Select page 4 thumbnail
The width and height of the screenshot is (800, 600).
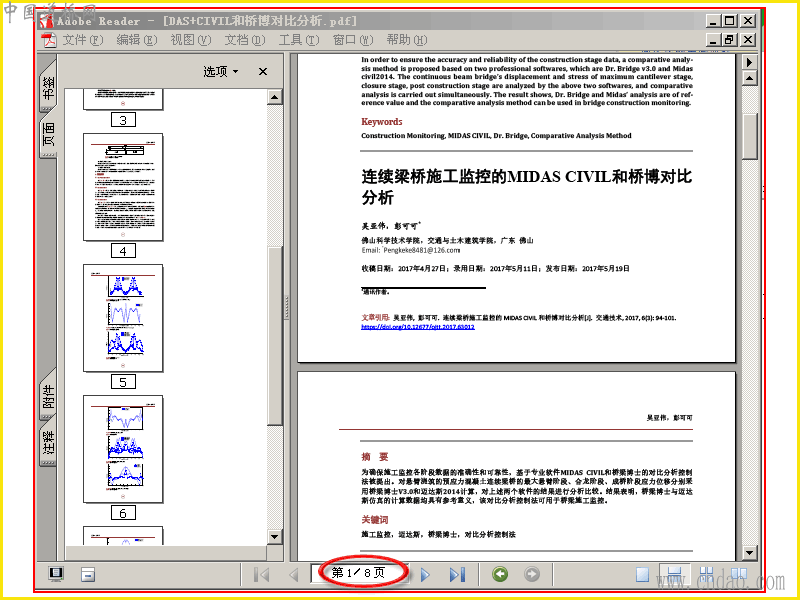coord(123,187)
